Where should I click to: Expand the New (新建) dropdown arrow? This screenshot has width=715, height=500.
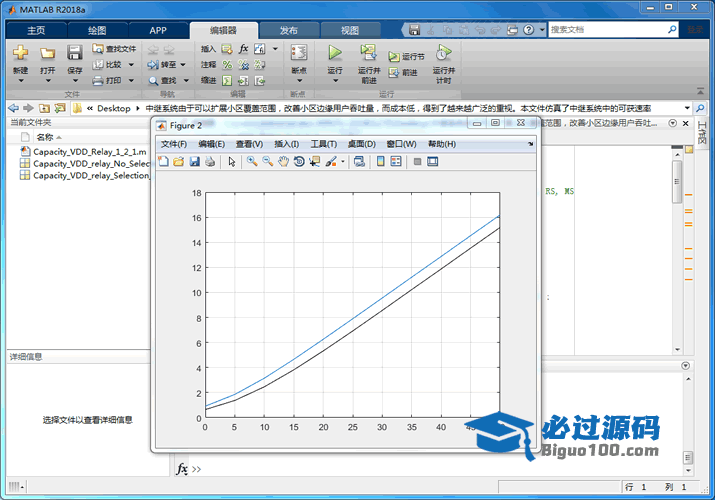tap(20, 81)
